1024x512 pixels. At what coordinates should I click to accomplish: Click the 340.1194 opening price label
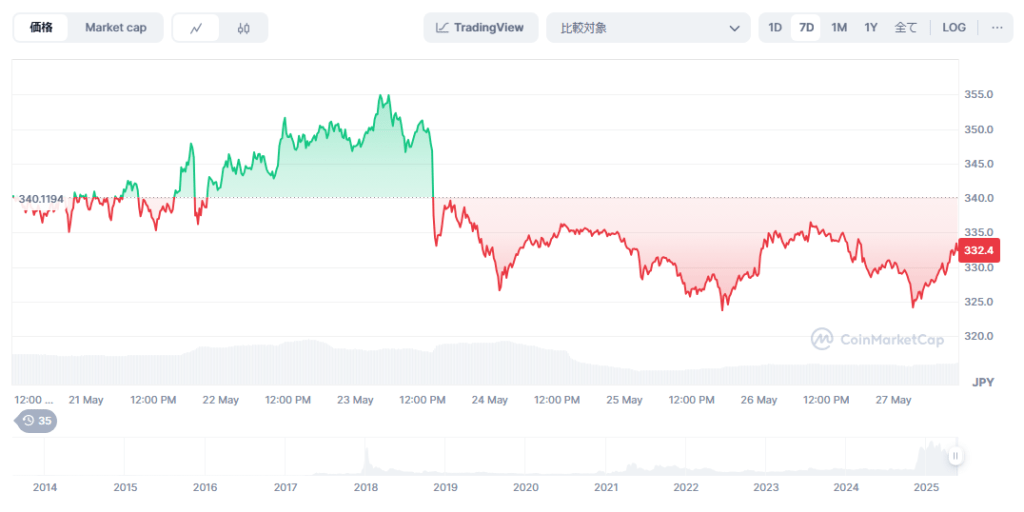coord(40,199)
